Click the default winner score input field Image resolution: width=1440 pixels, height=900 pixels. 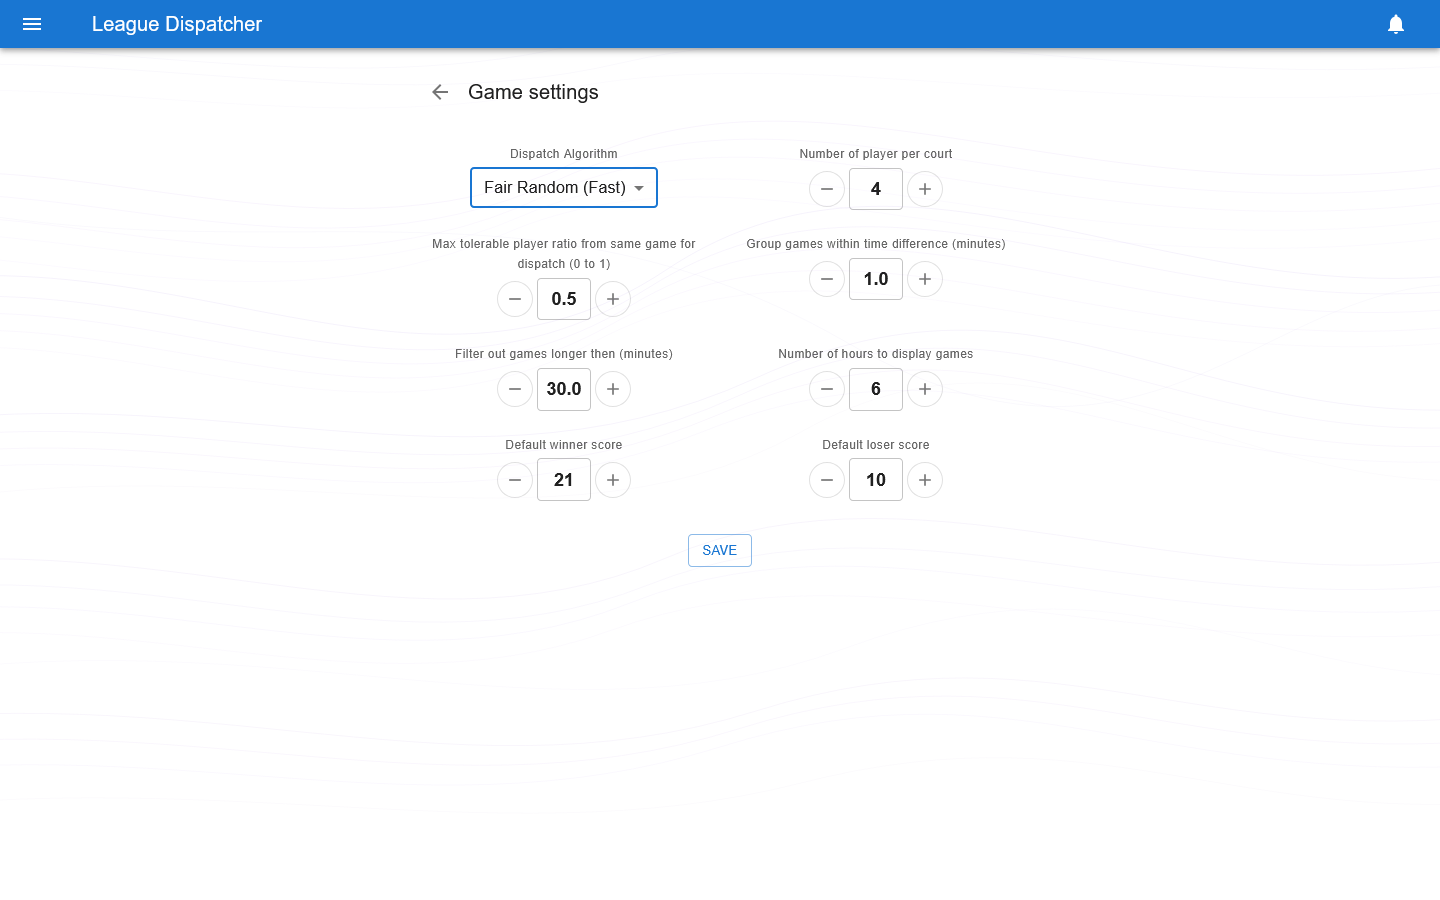pyautogui.click(x=564, y=480)
